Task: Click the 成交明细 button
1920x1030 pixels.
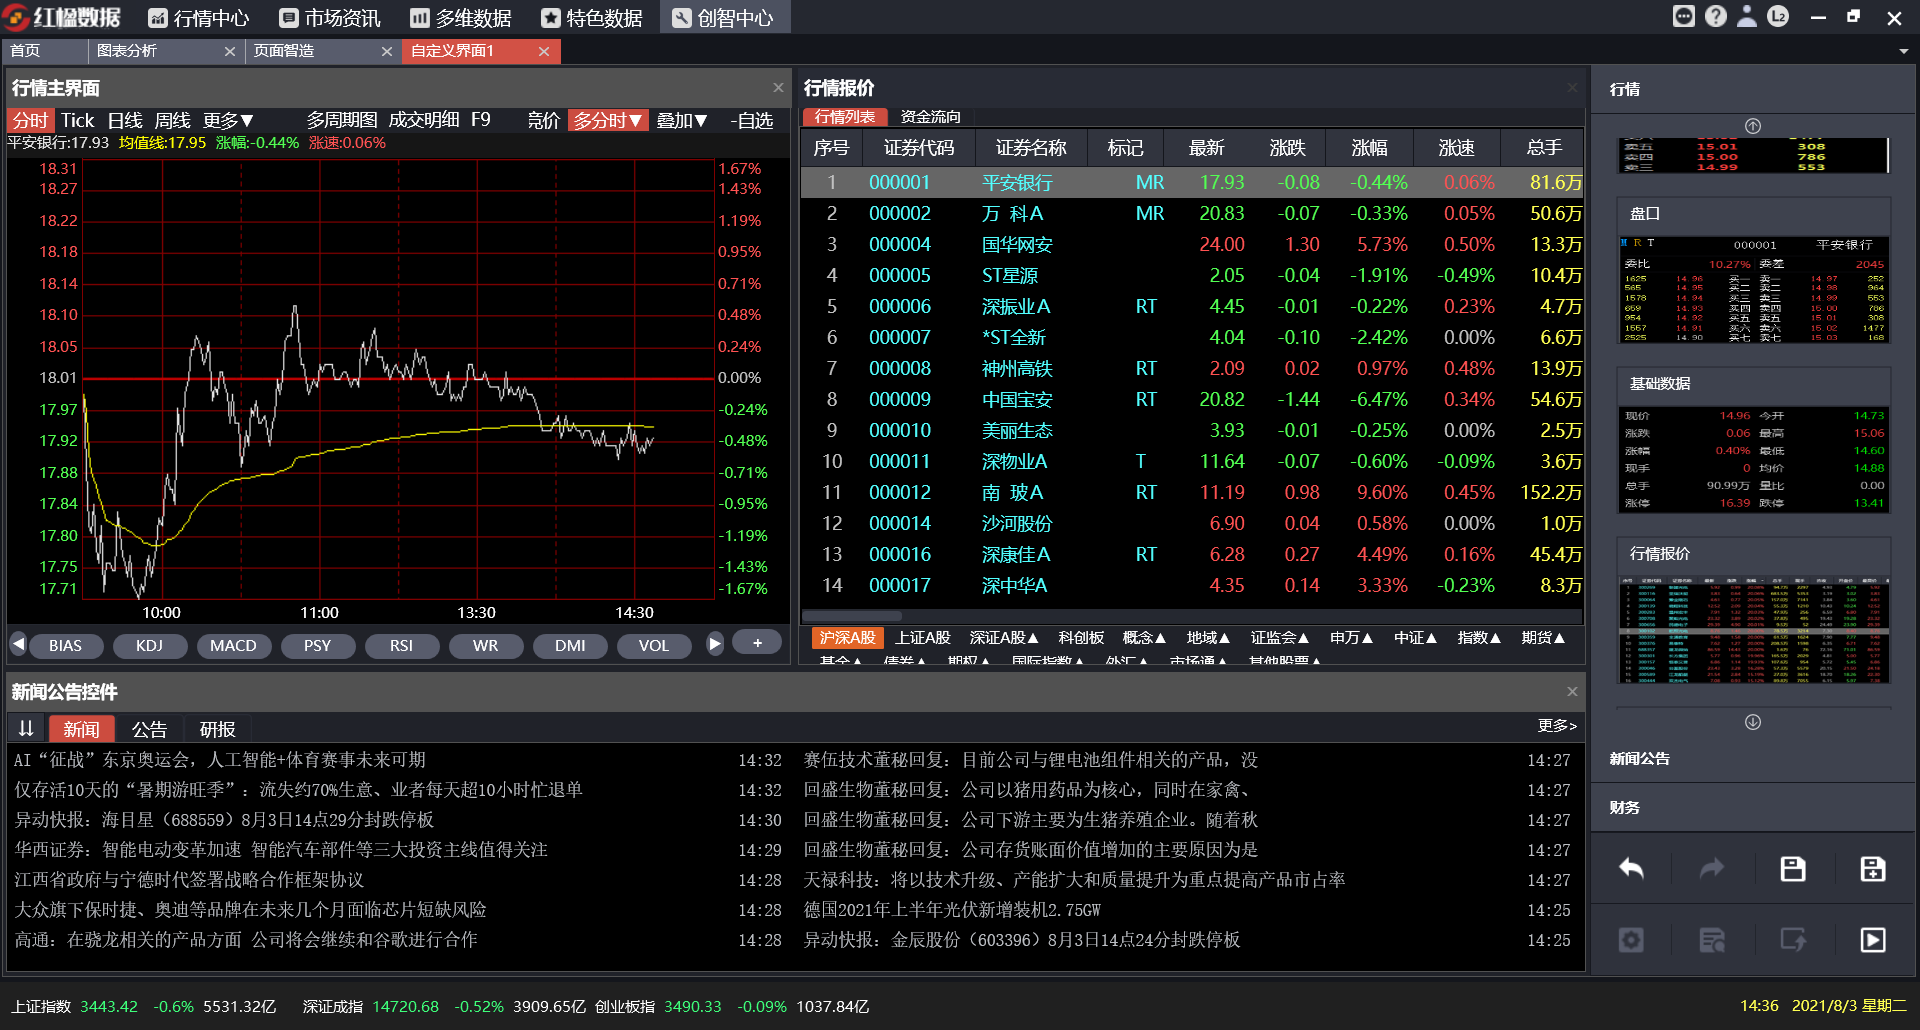Action: (x=424, y=120)
